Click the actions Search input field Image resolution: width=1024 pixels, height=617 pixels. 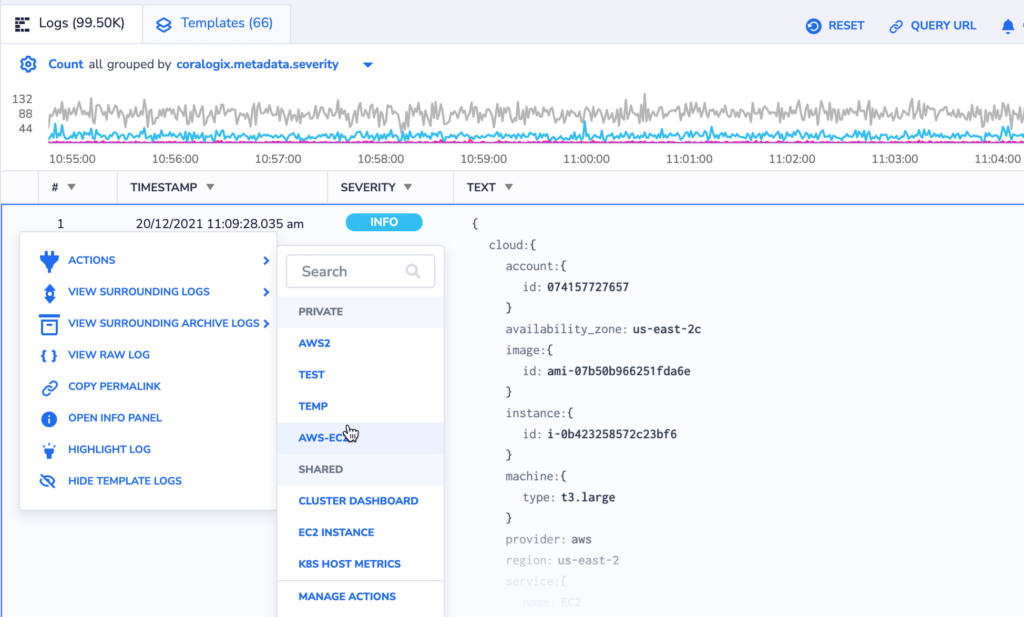(x=360, y=271)
